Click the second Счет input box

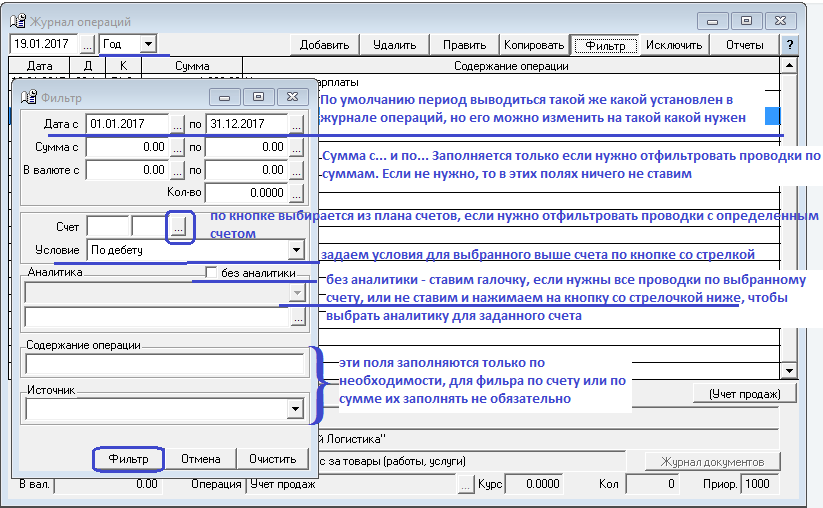149,227
